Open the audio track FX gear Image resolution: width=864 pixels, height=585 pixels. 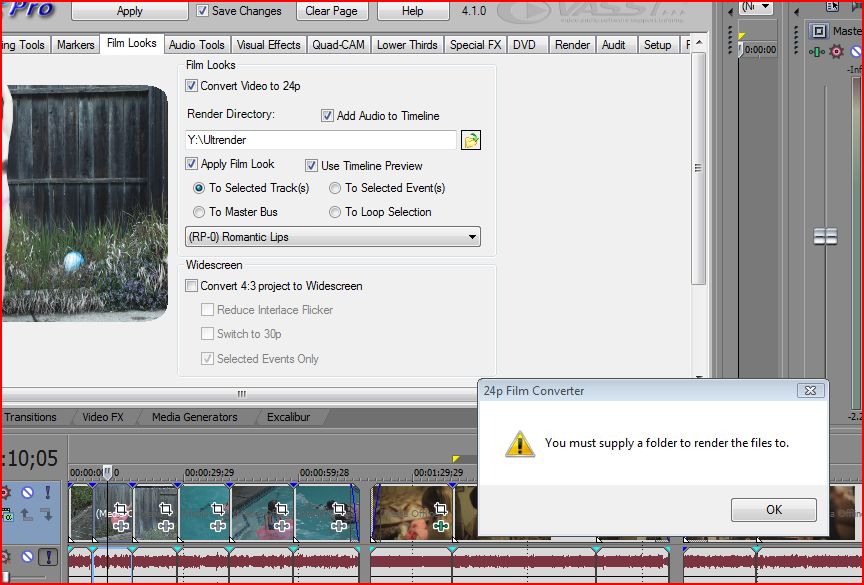point(5,557)
